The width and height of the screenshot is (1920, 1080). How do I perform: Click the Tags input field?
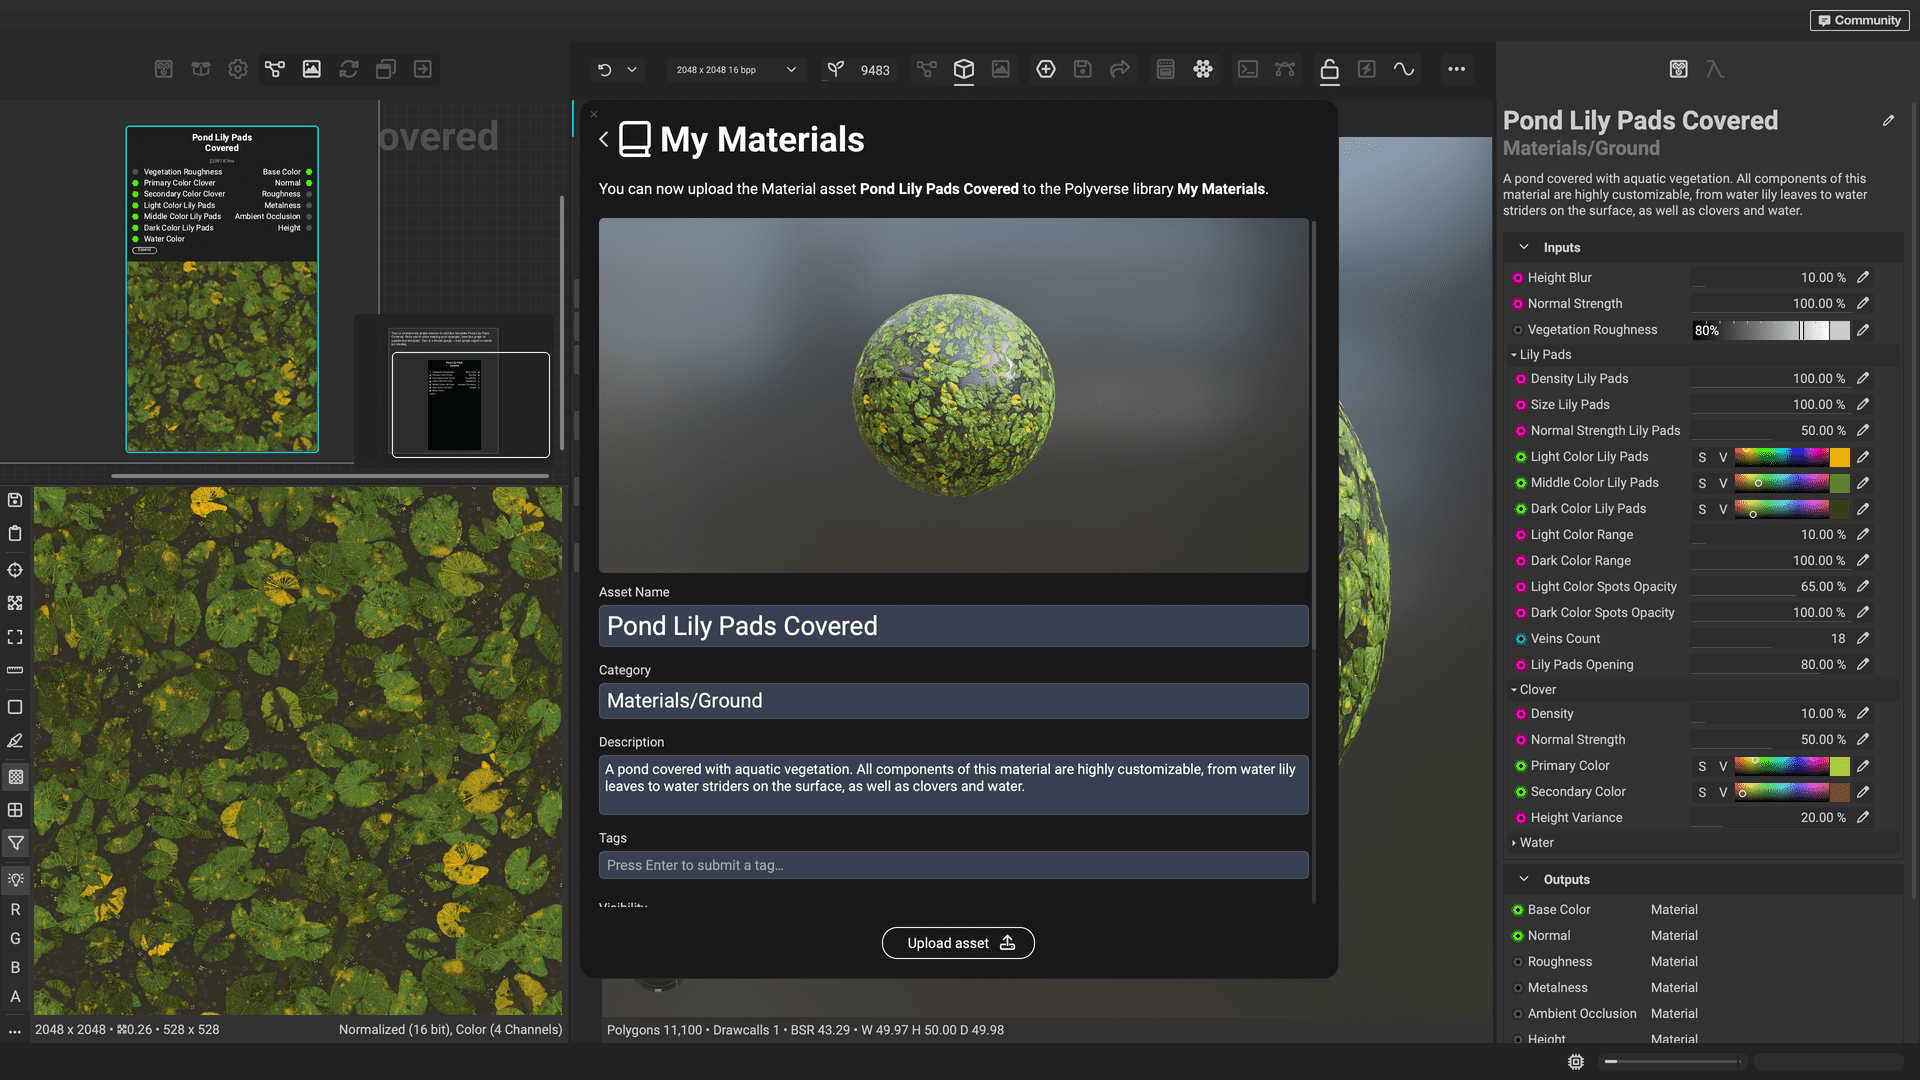tap(952, 865)
